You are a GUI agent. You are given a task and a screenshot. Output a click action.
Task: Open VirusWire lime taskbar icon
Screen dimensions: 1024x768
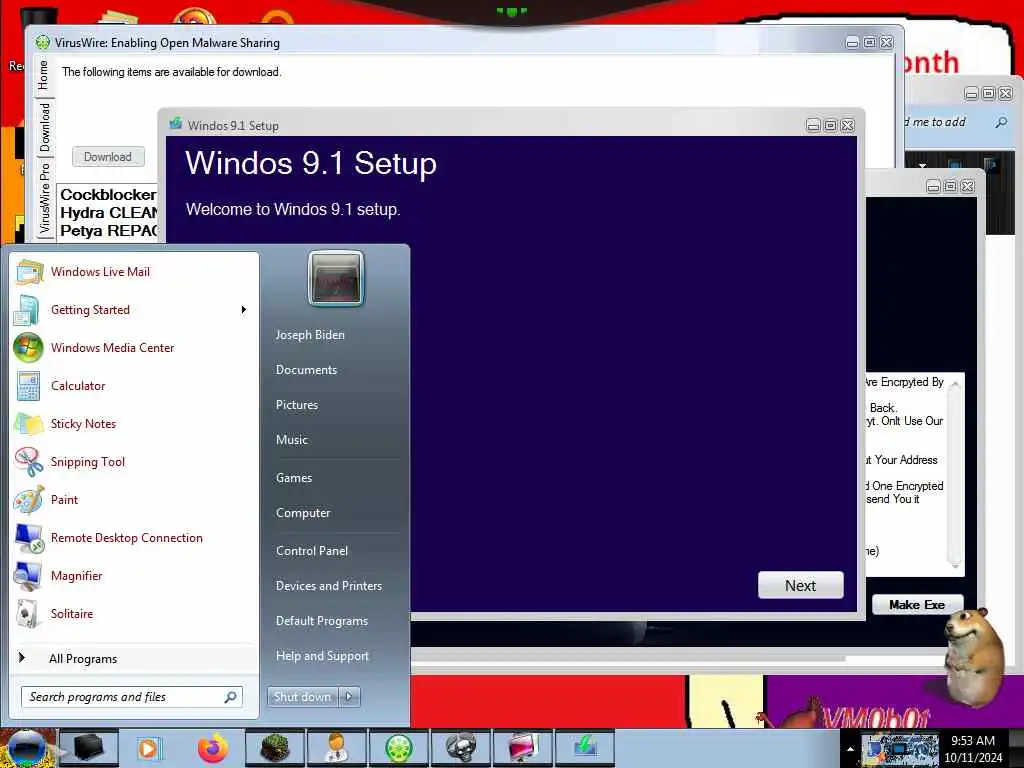pos(398,748)
